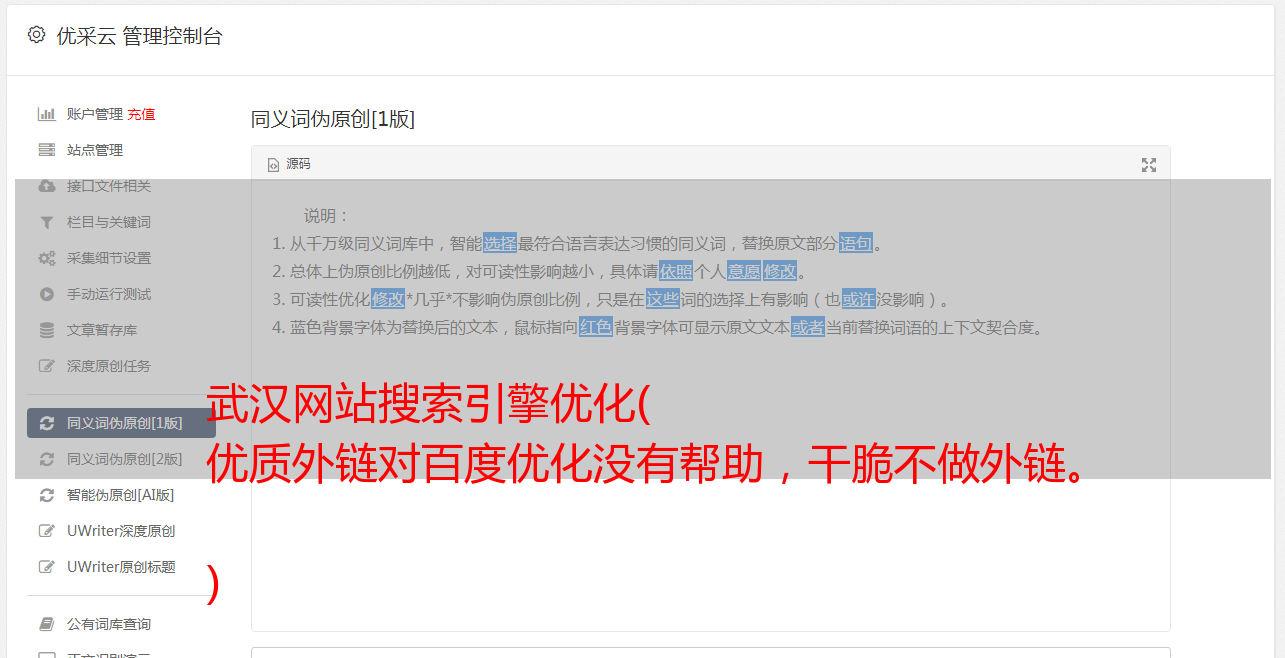Open 同义词伪原创[1版] menu item
The width and height of the screenshot is (1285, 658).
121,423
